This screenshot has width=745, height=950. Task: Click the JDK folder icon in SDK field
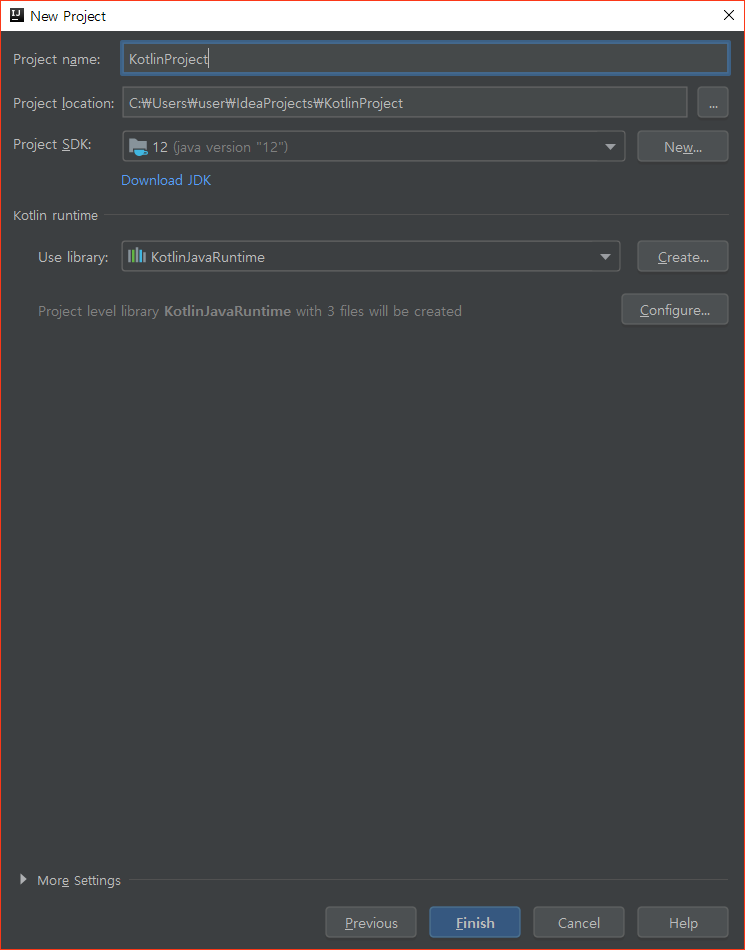pyautogui.click(x=138, y=147)
